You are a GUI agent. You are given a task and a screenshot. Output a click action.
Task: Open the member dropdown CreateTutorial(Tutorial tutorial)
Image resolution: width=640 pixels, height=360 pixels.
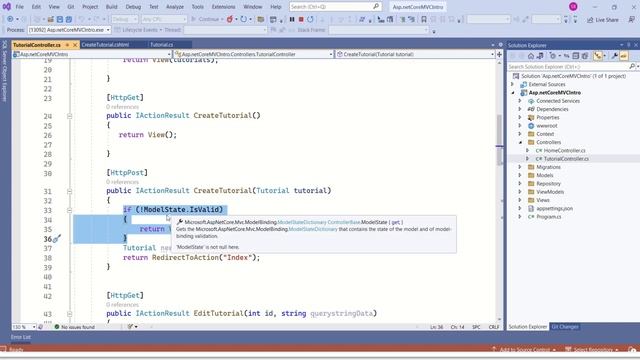415,54
